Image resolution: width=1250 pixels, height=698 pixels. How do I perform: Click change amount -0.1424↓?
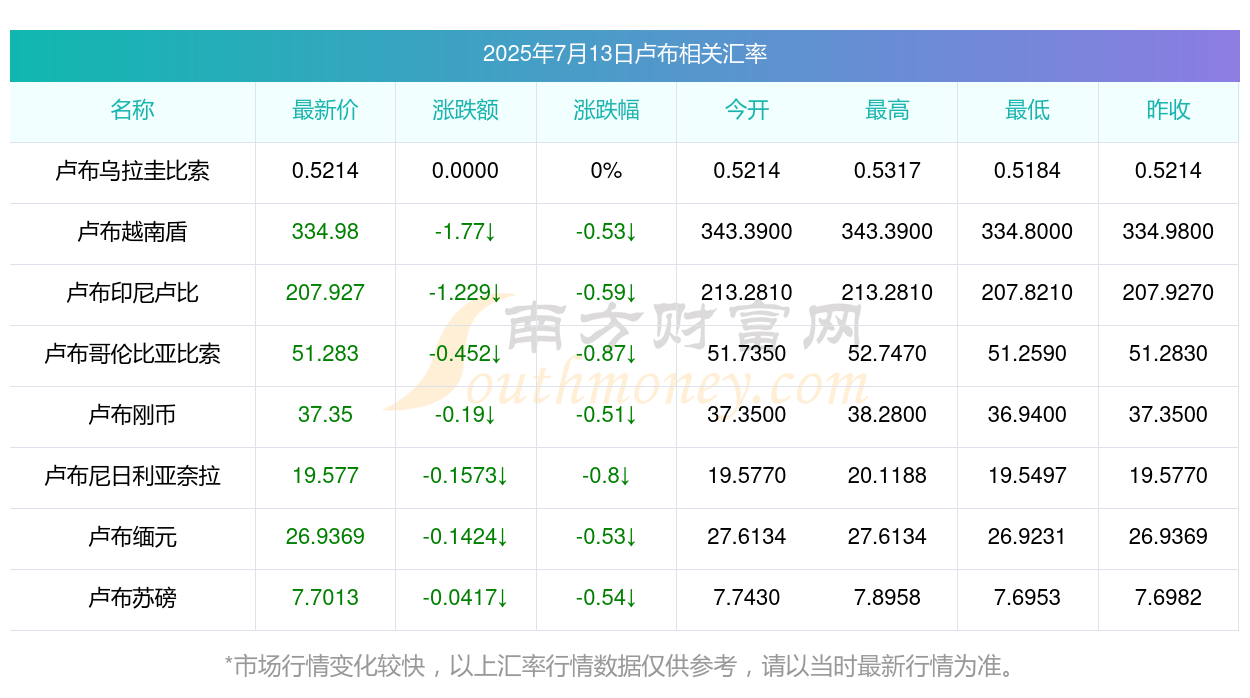[466, 537]
